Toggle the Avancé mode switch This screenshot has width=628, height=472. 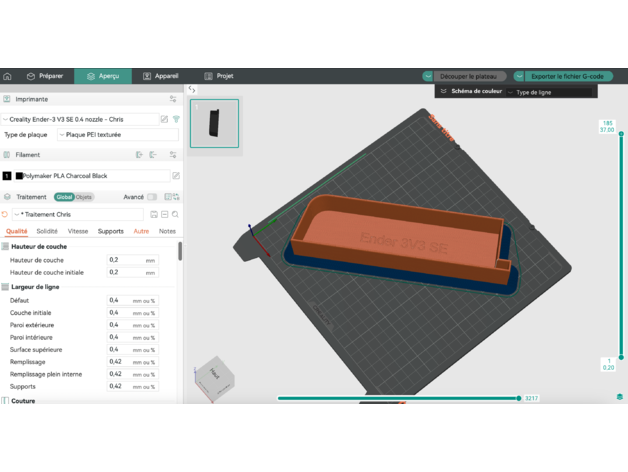tap(152, 197)
